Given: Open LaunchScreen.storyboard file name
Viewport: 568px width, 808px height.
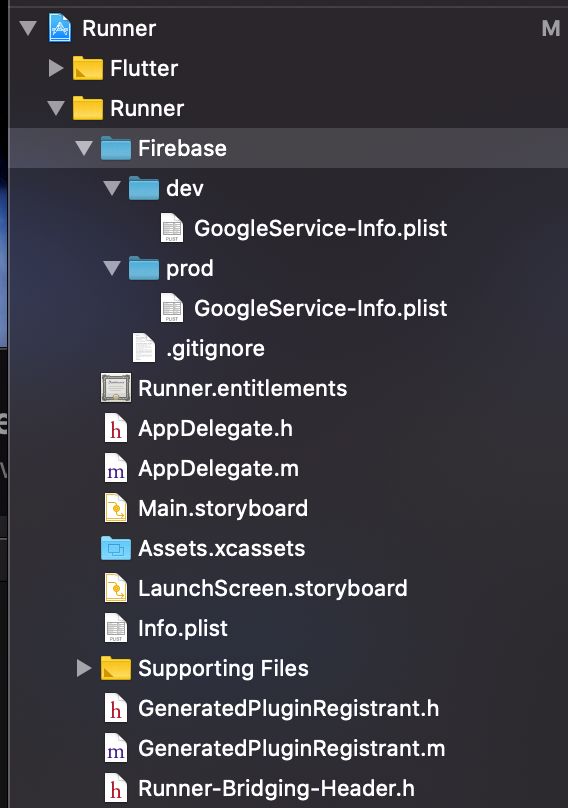Looking at the screenshot, I should click(273, 589).
